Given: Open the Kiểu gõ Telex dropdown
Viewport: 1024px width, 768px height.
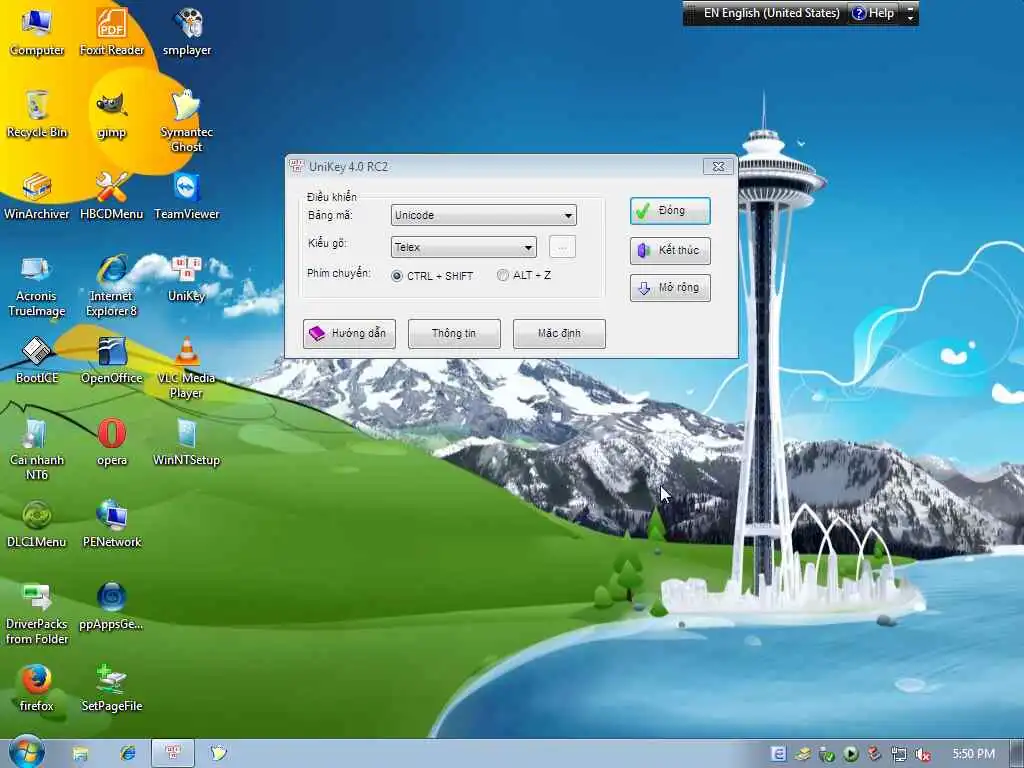Looking at the screenshot, I should point(464,247).
